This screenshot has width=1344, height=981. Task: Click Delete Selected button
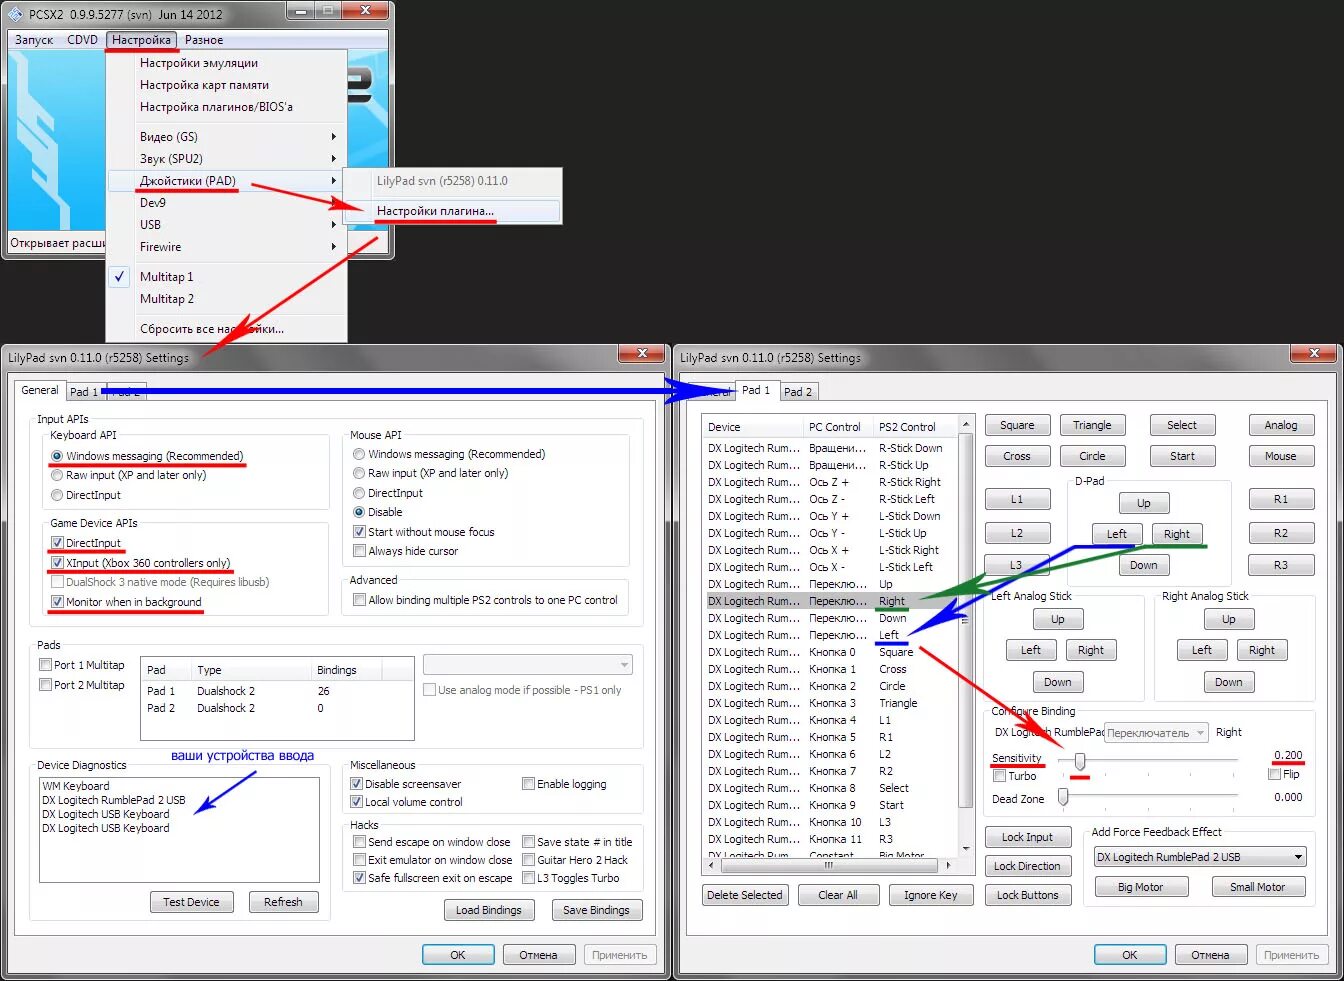pyautogui.click(x=745, y=895)
